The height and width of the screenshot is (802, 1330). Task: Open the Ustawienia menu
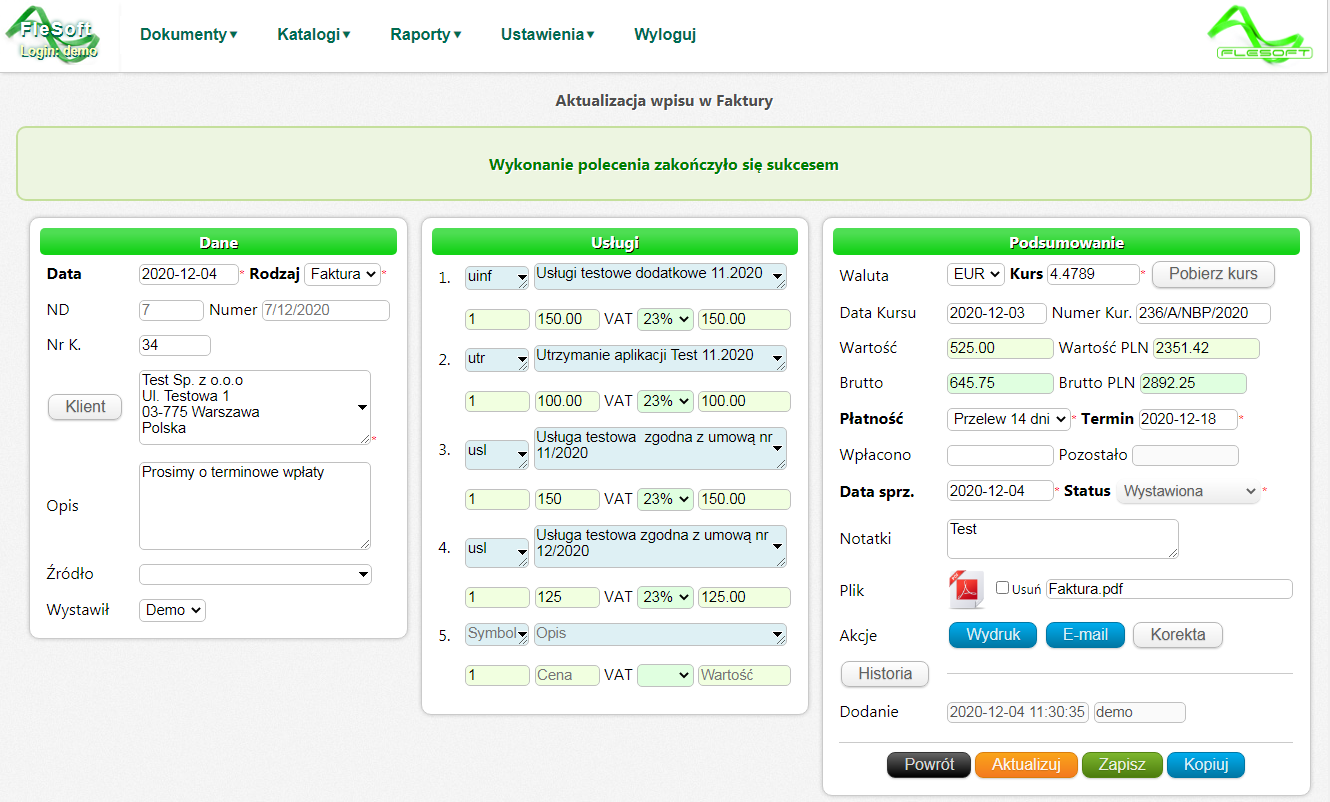tap(548, 34)
